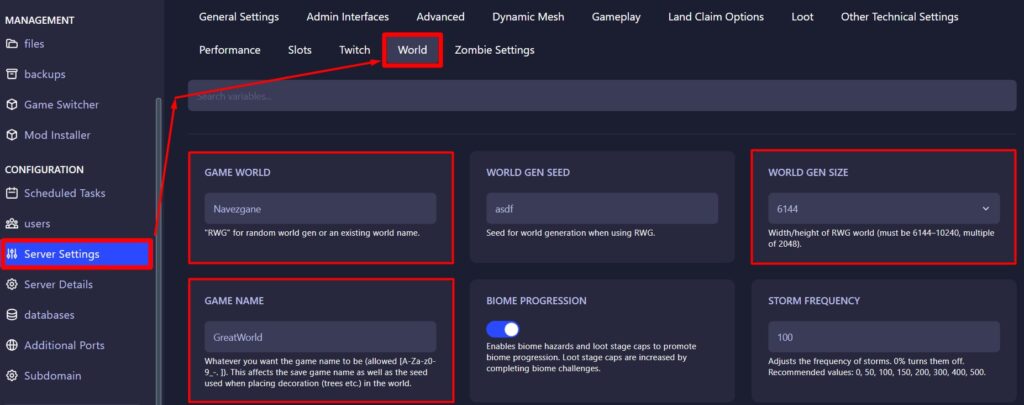This screenshot has width=1024, height=405.
Task: Switch to the Zombie Settings tab
Action: [494, 50]
